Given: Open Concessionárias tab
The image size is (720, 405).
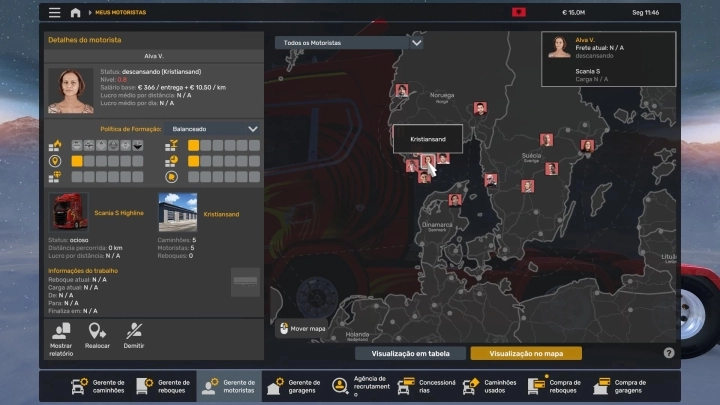Looking at the screenshot, I should click(427, 386).
